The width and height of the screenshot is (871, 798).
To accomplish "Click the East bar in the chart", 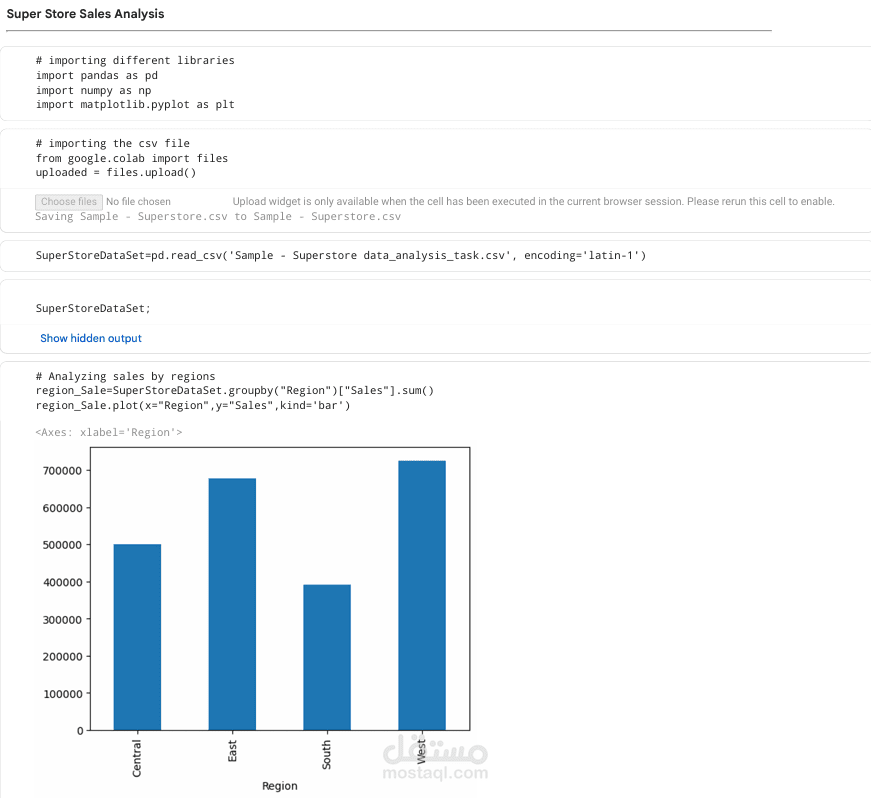I will [232, 604].
